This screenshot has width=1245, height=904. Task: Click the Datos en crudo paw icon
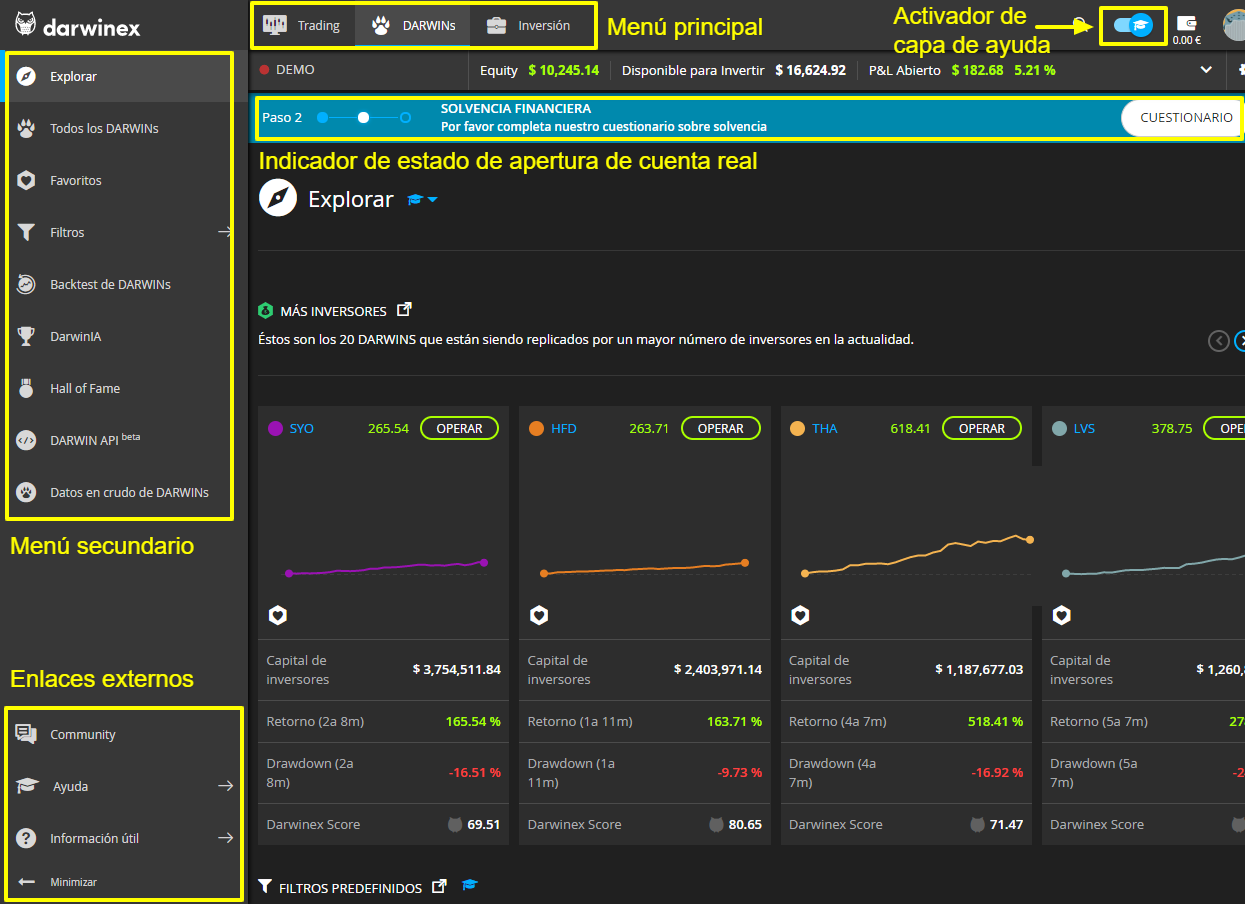click(x=27, y=492)
